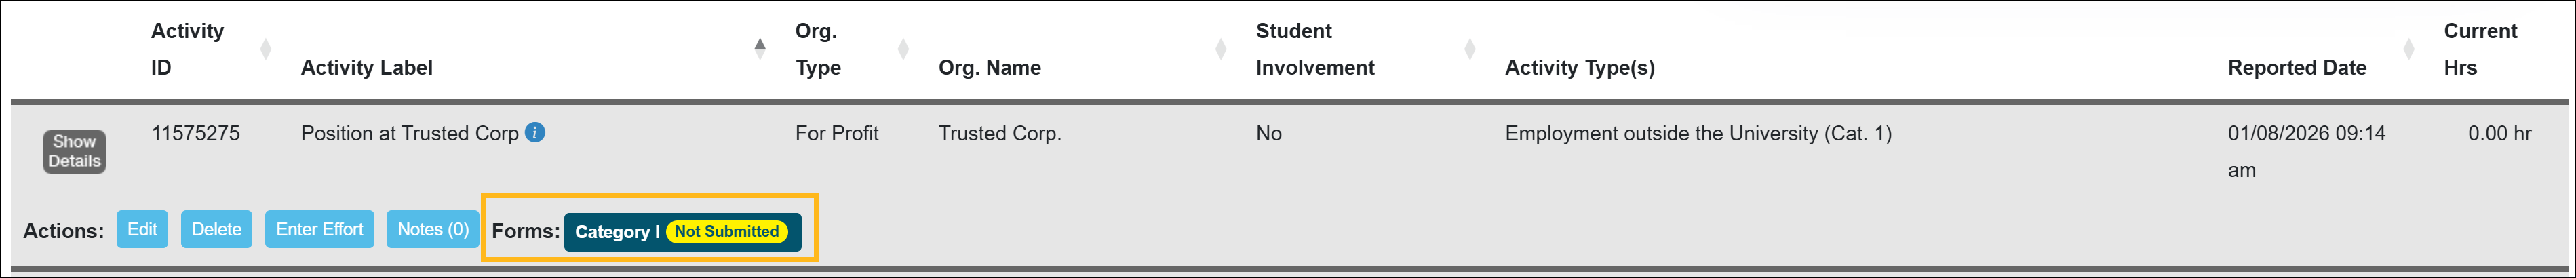The height and width of the screenshot is (278, 2576).
Task: Click sort arrows next to Reported Date header
Action: [x=2409, y=49]
